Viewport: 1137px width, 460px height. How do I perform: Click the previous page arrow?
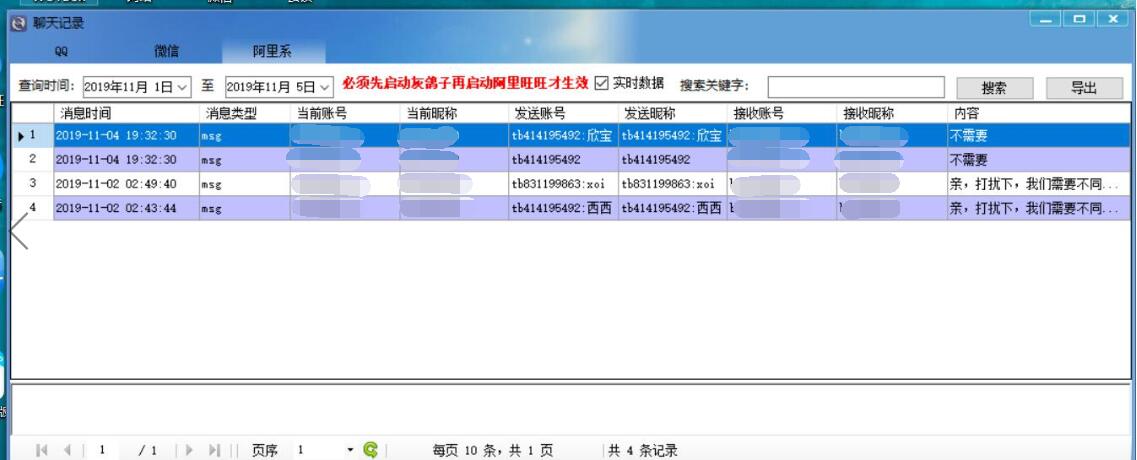(x=67, y=451)
